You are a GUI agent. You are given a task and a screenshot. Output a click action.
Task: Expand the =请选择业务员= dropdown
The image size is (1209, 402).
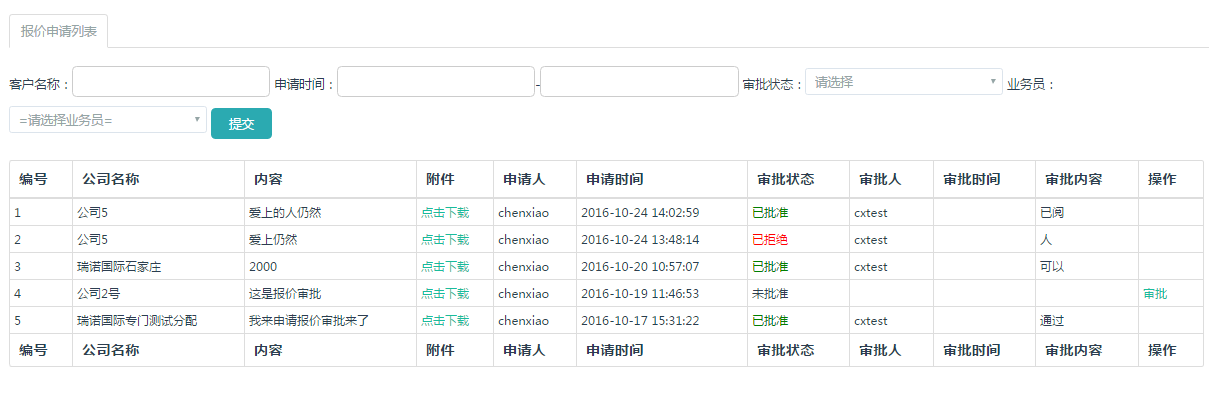point(108,120)
